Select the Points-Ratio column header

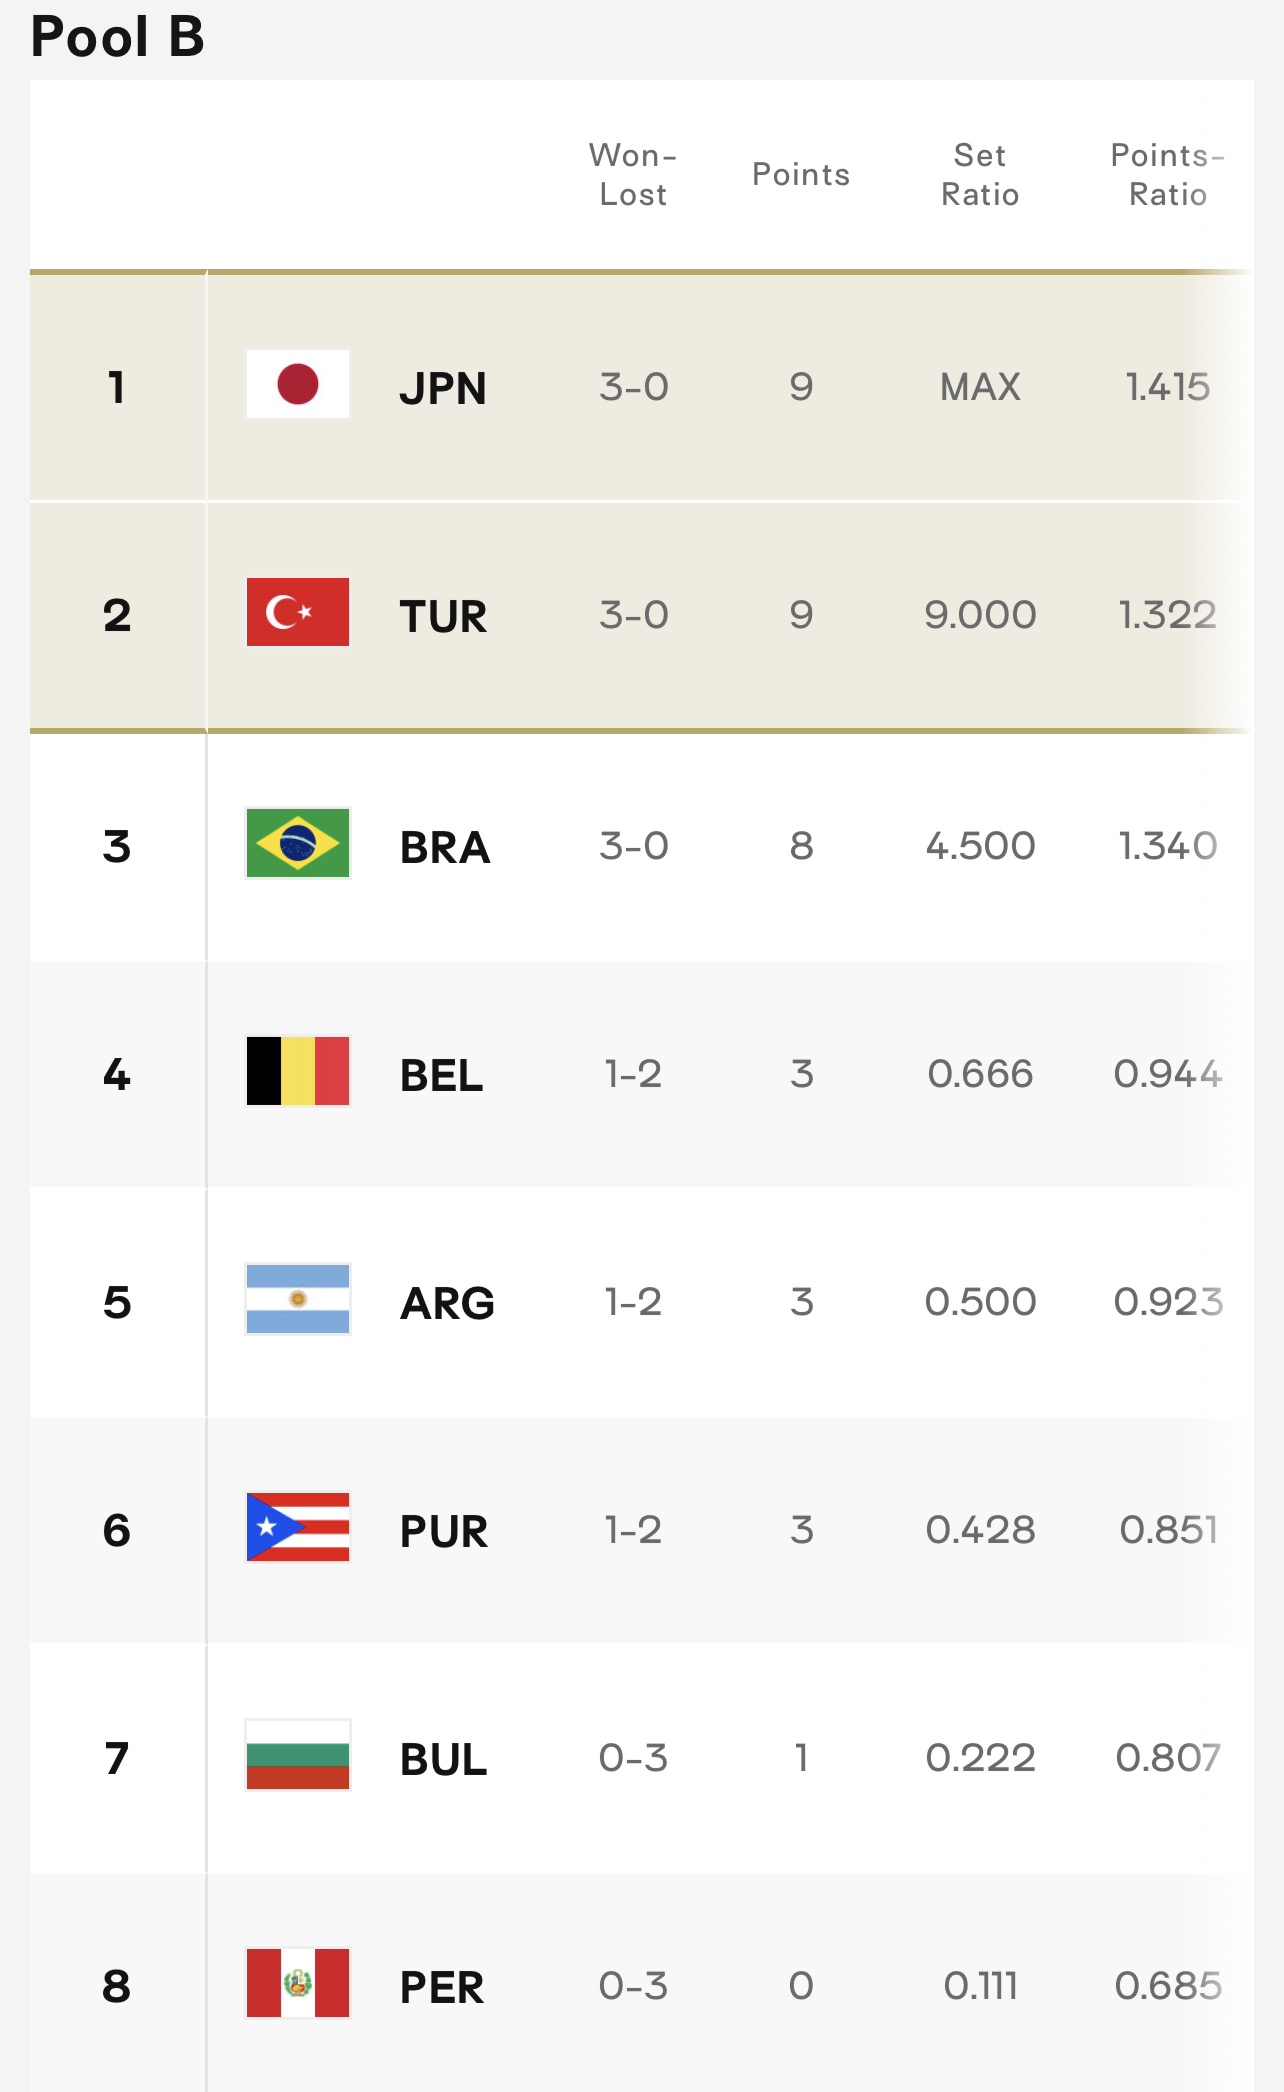pyautogui.click(x=1168, y=174)
